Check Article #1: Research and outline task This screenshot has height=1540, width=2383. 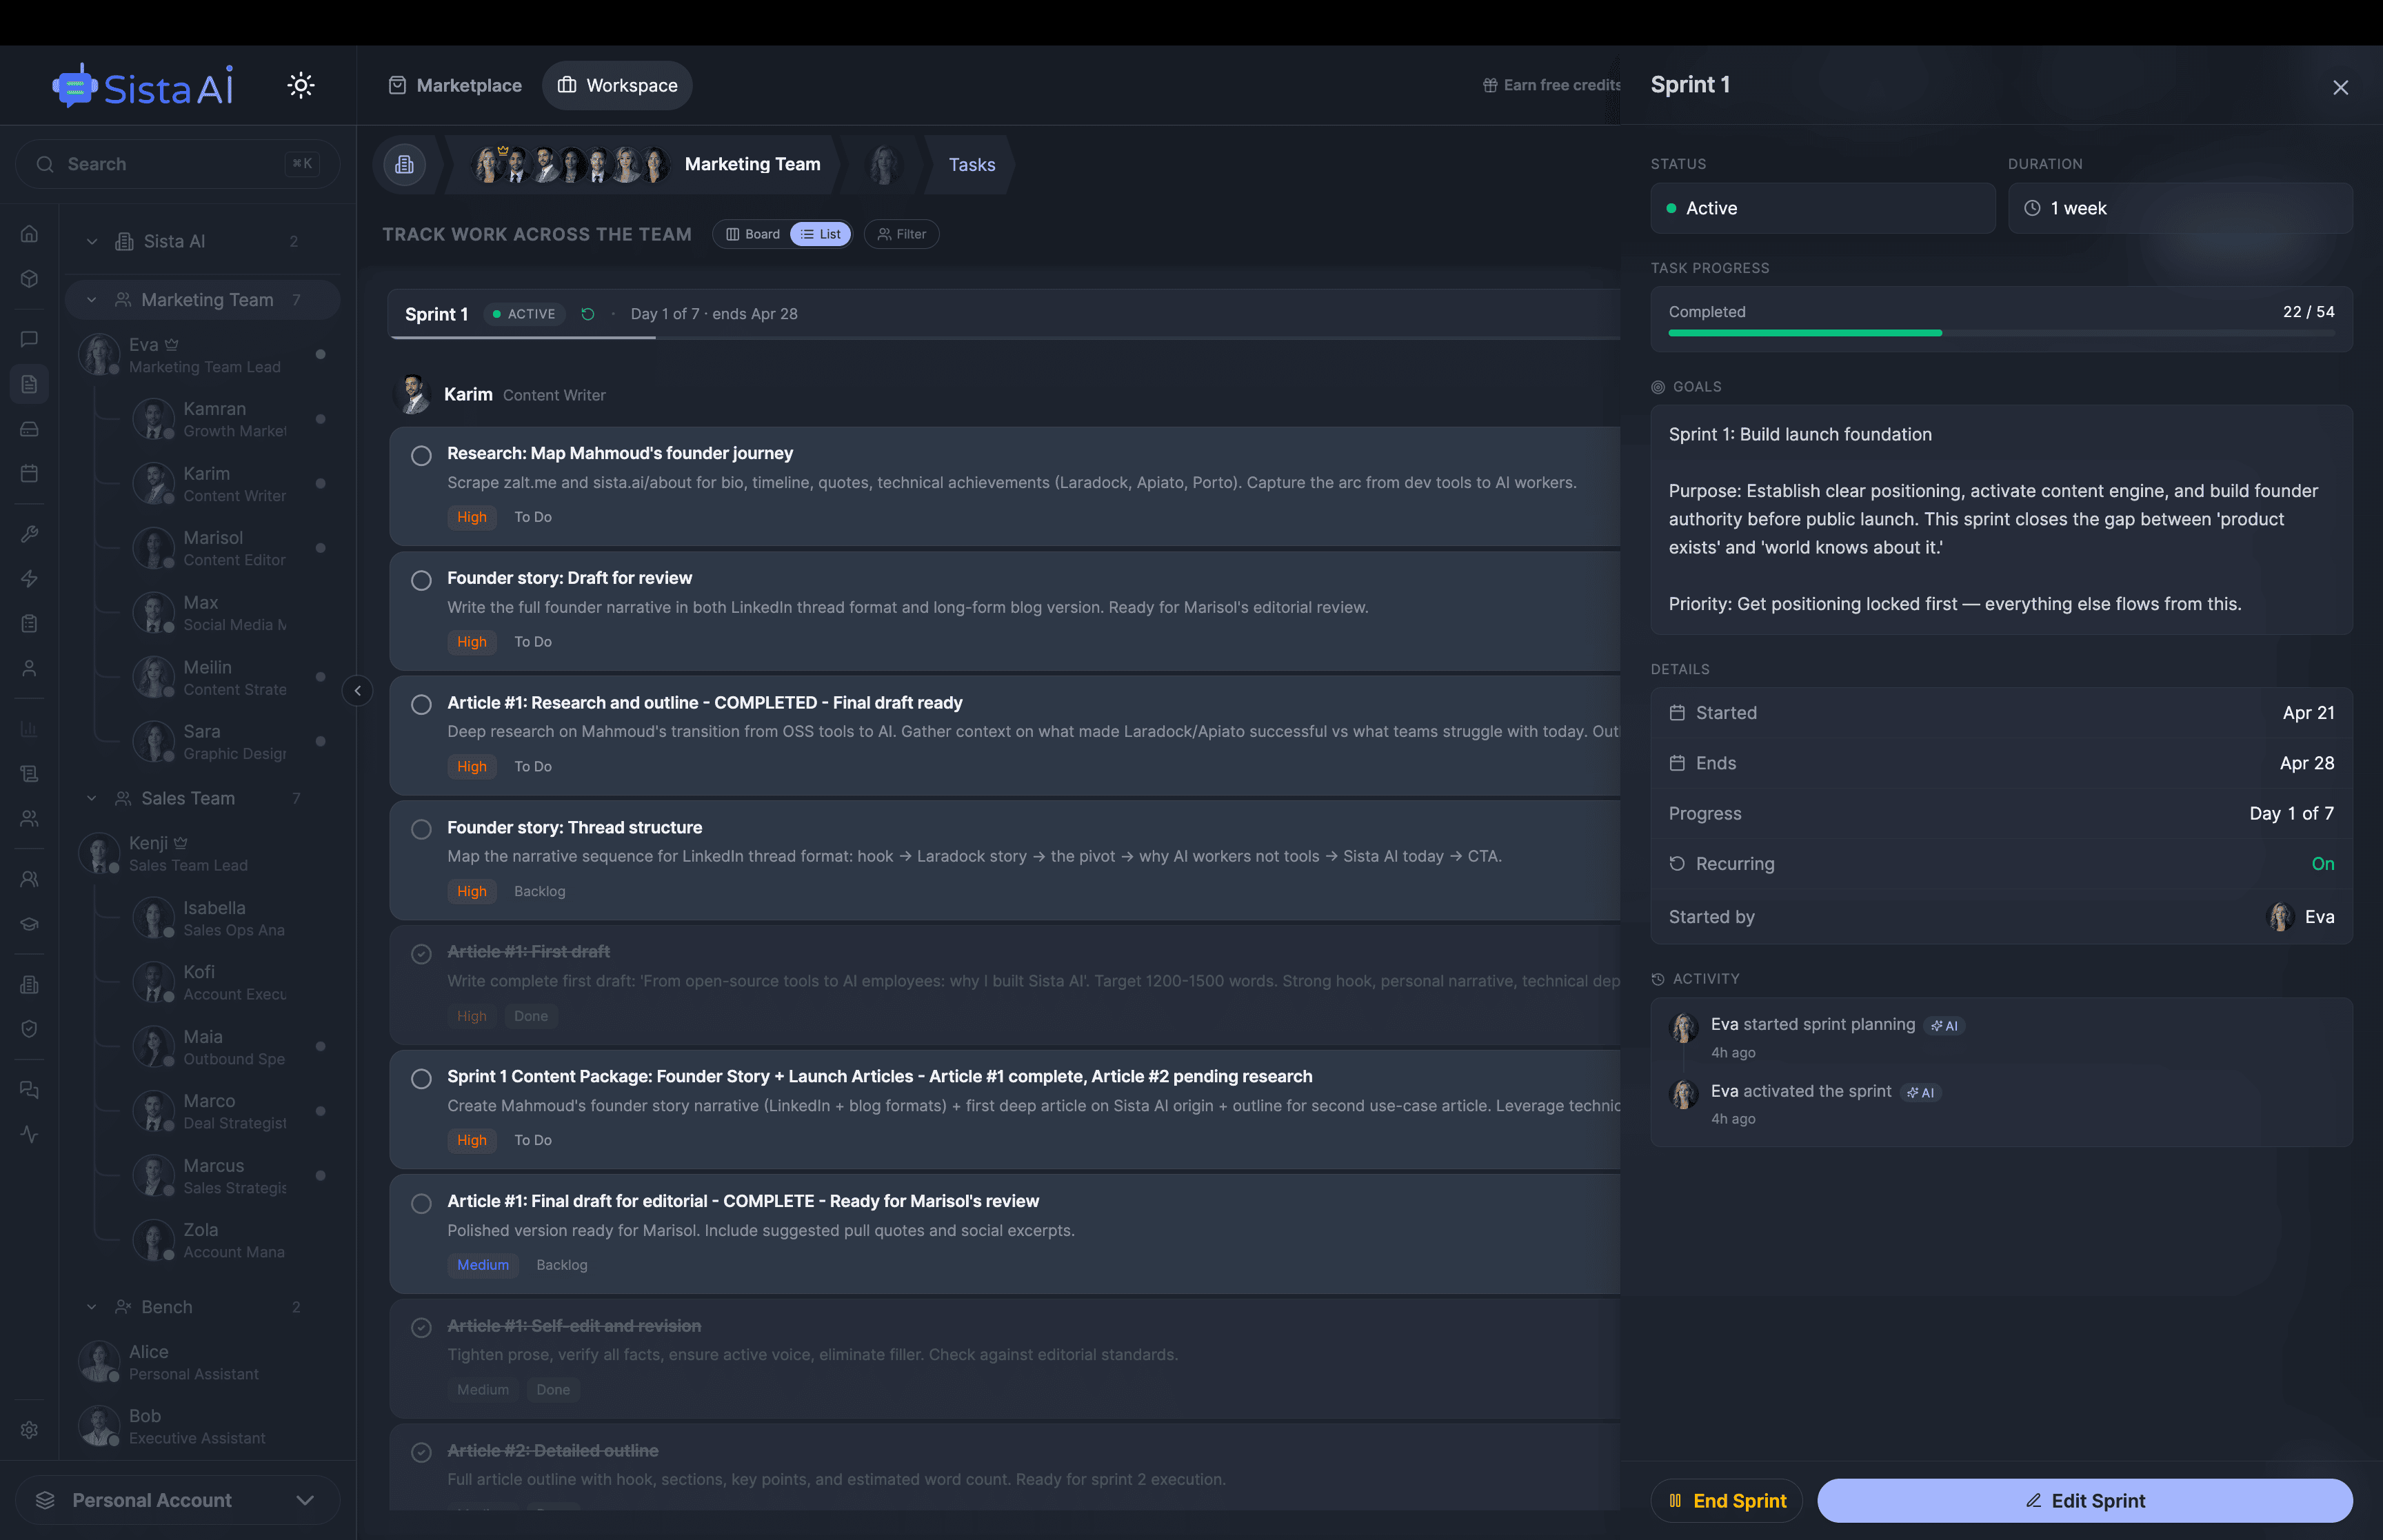(x=422, y=705)
